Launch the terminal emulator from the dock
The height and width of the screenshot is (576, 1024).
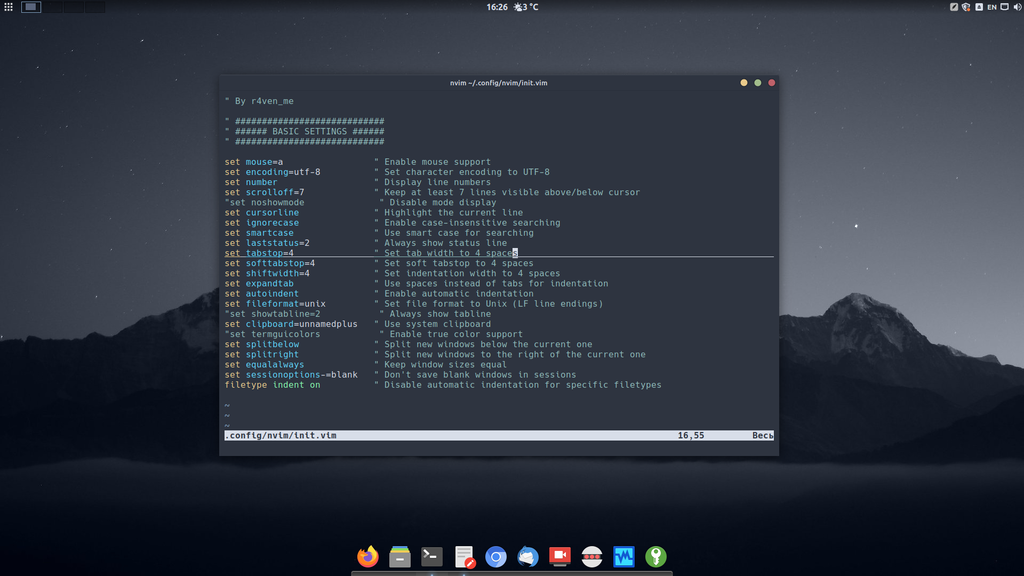[x=431, y=556]
